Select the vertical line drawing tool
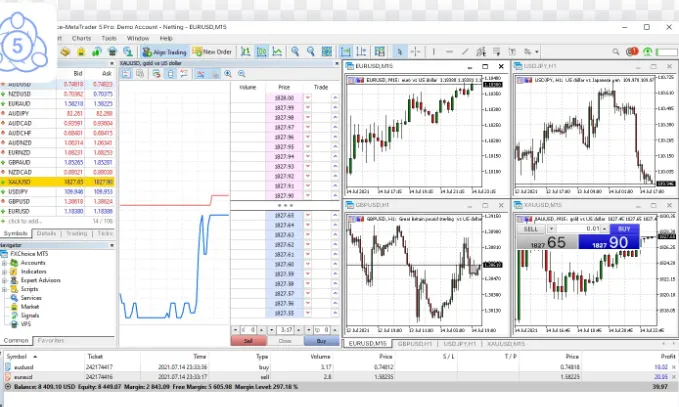The width and height of the screenshot is (679, 407). 433,52
